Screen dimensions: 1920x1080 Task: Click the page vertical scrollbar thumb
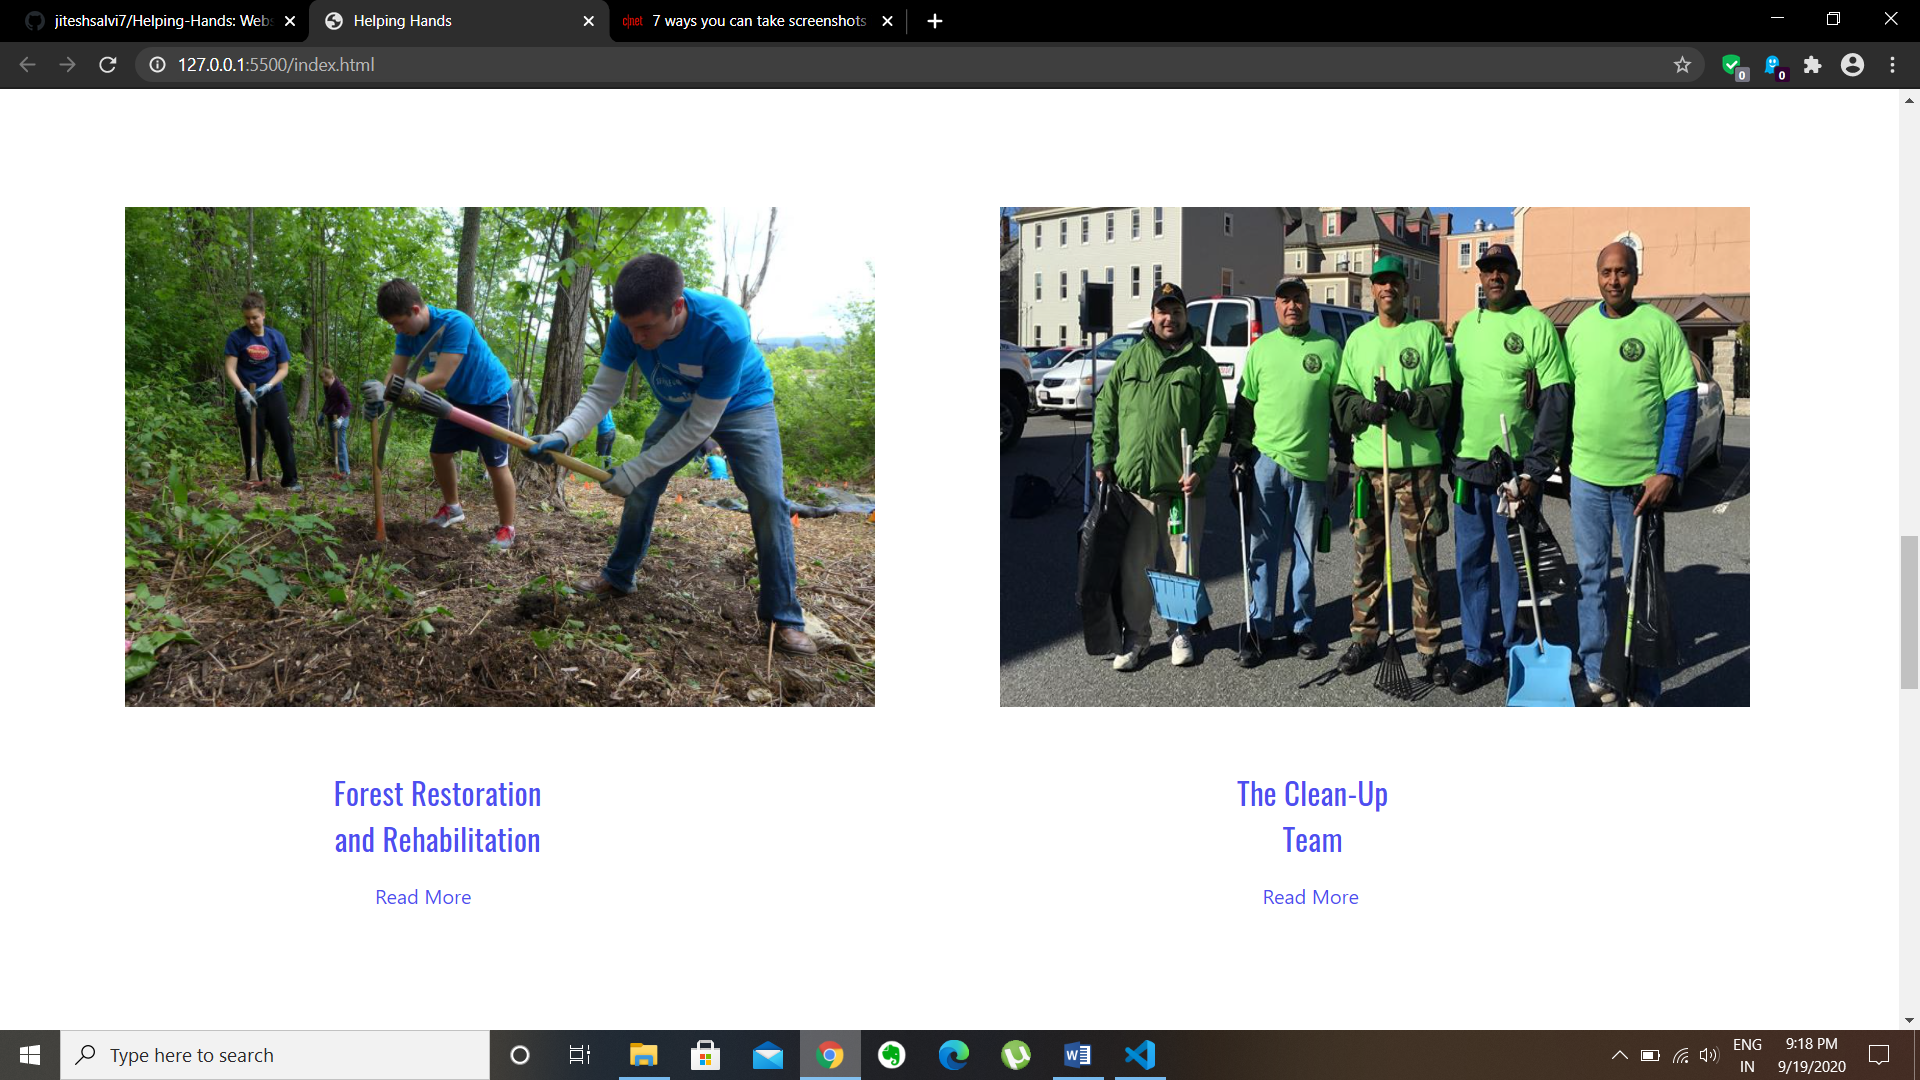[1909, 612]
